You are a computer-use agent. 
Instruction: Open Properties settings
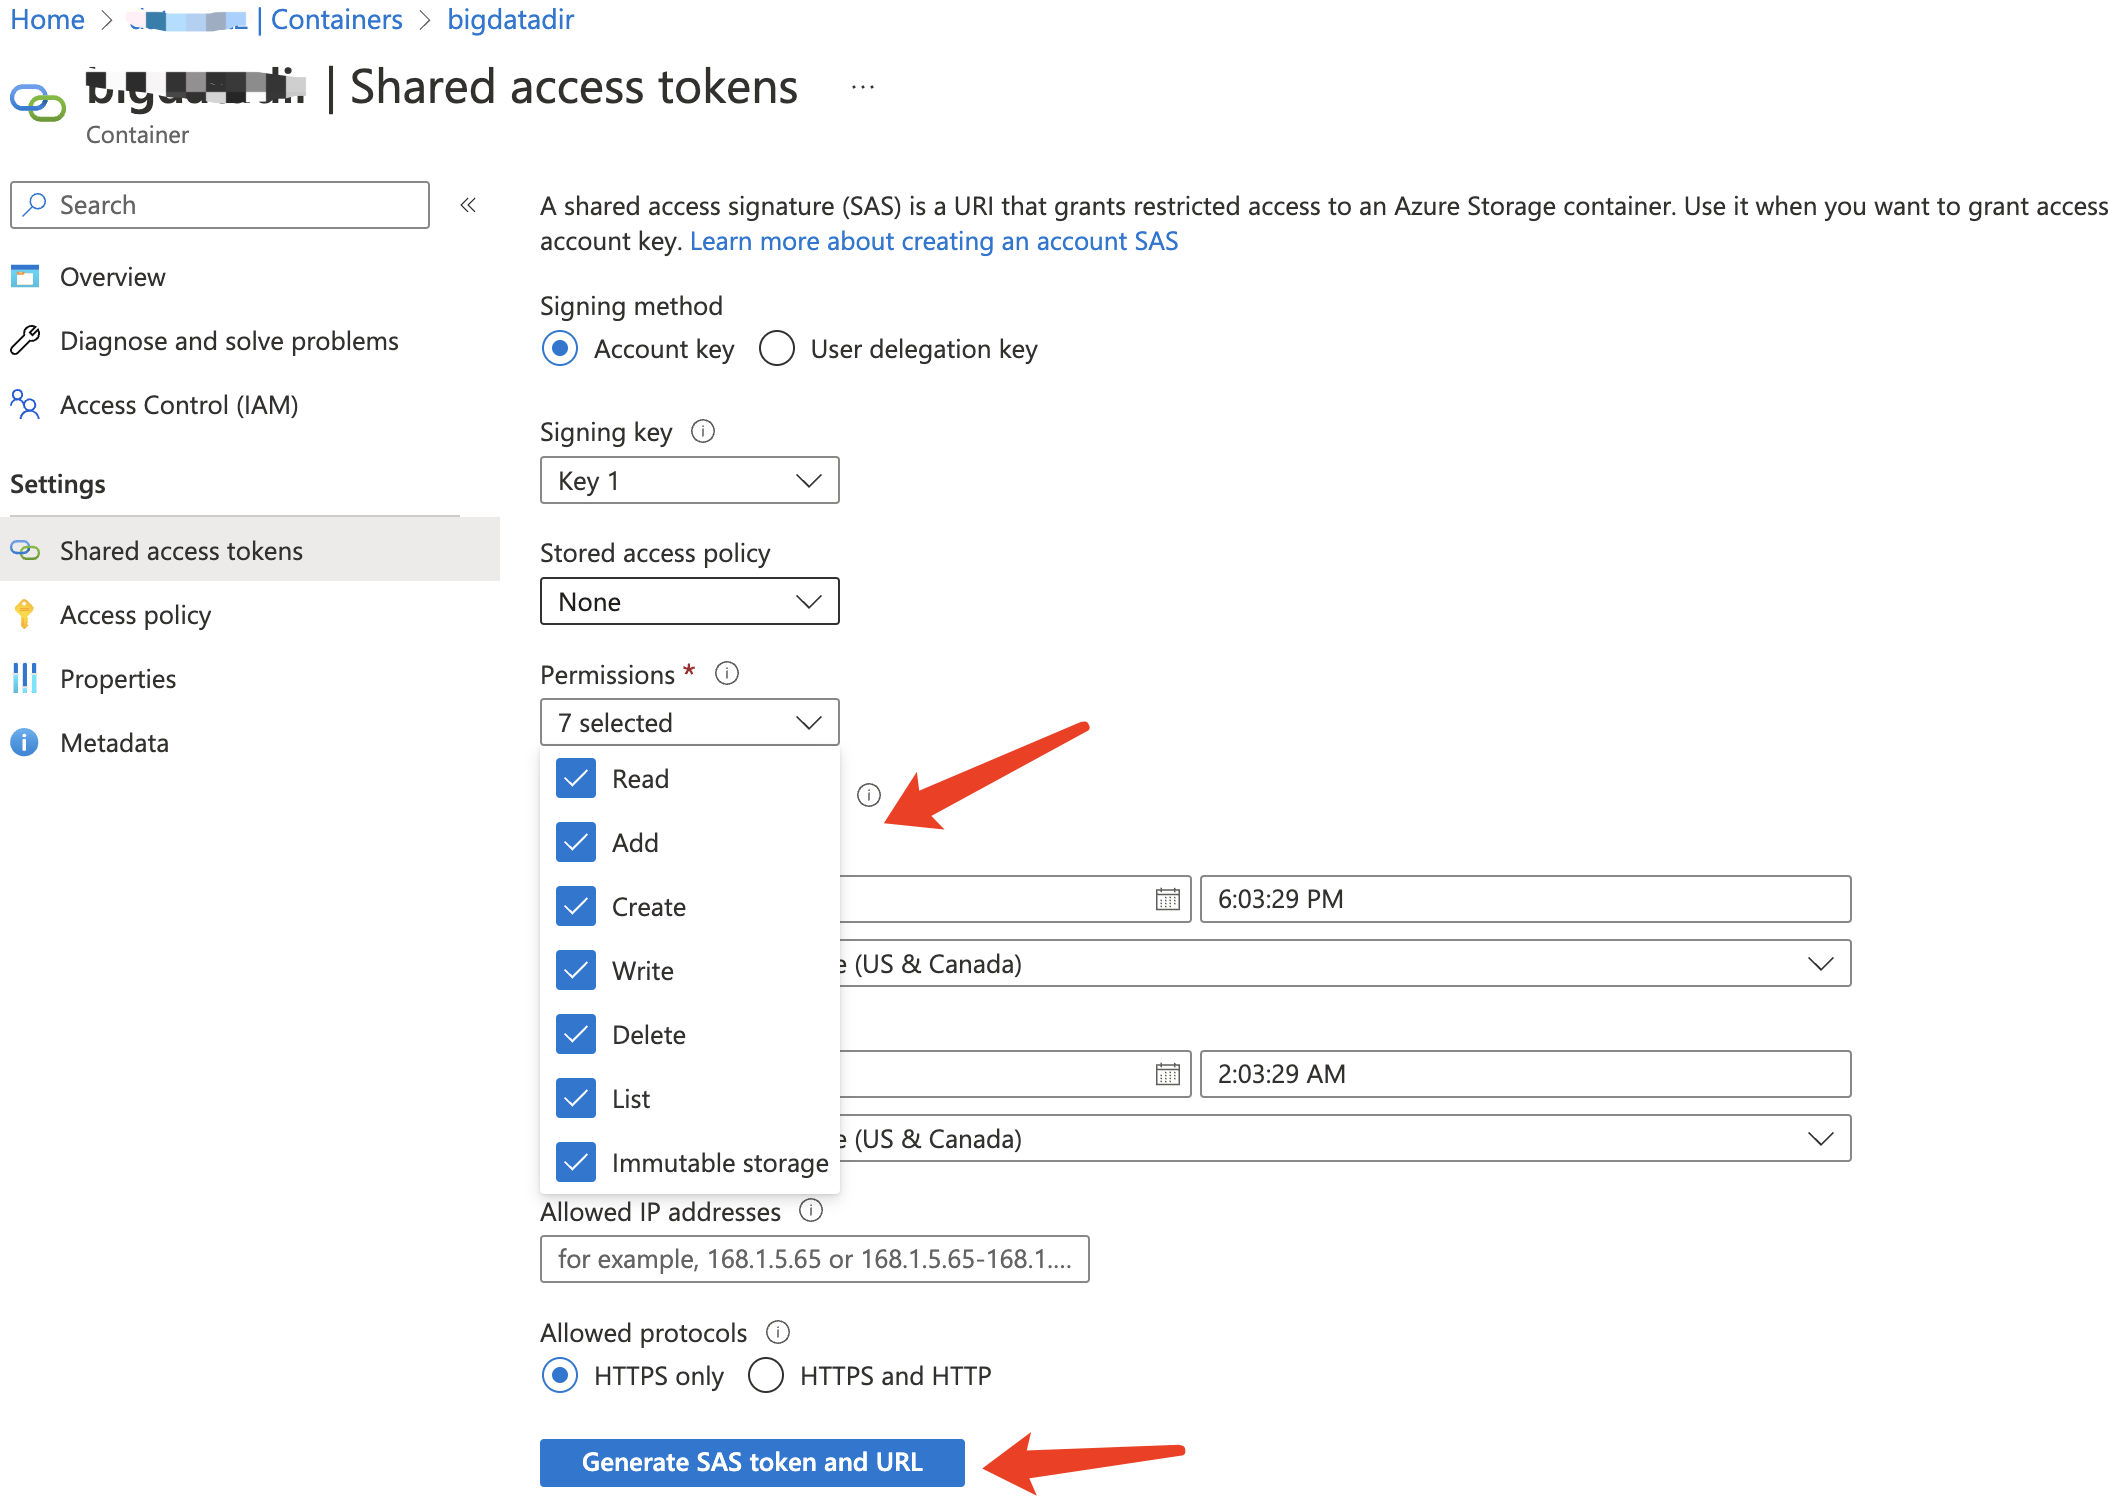118,679
